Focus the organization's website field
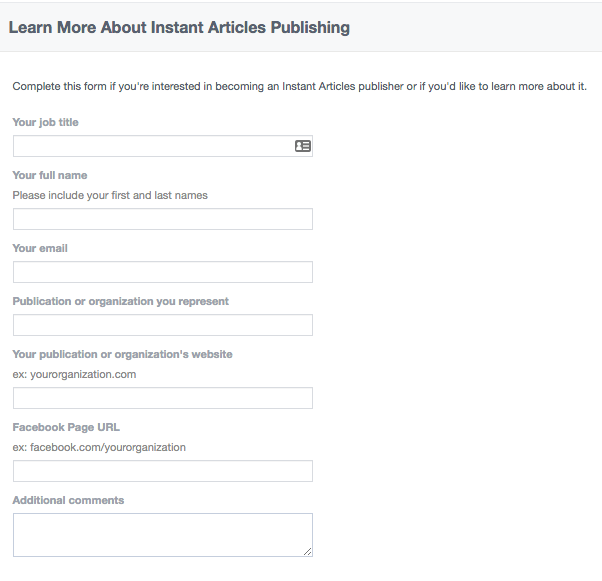602x581 pixels. tap(163, 398)
